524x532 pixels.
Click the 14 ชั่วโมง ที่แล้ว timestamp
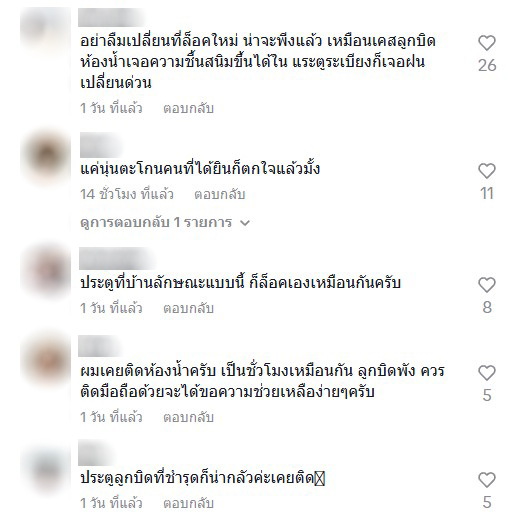coord(127,194)
